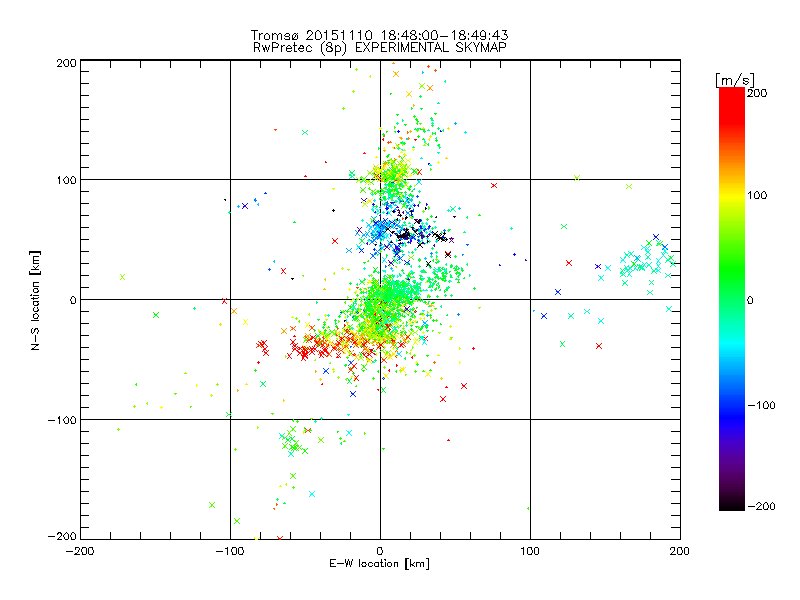
Task: Click the 'N-S location [km]' axis label
Action: coord(35,300)
